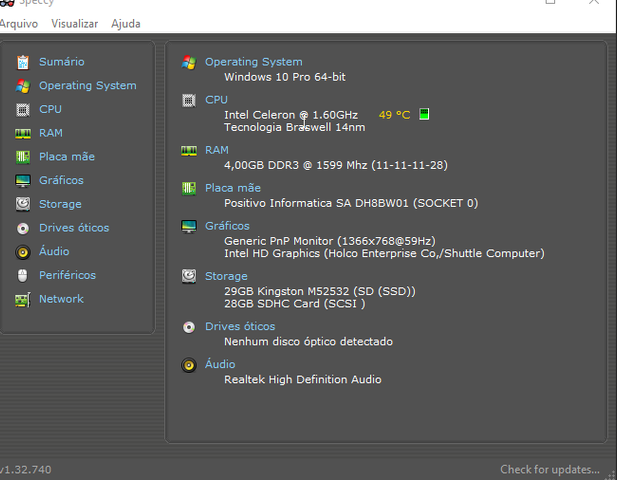Click the Áudio speaker icon in sidebar

click(23, 252)
